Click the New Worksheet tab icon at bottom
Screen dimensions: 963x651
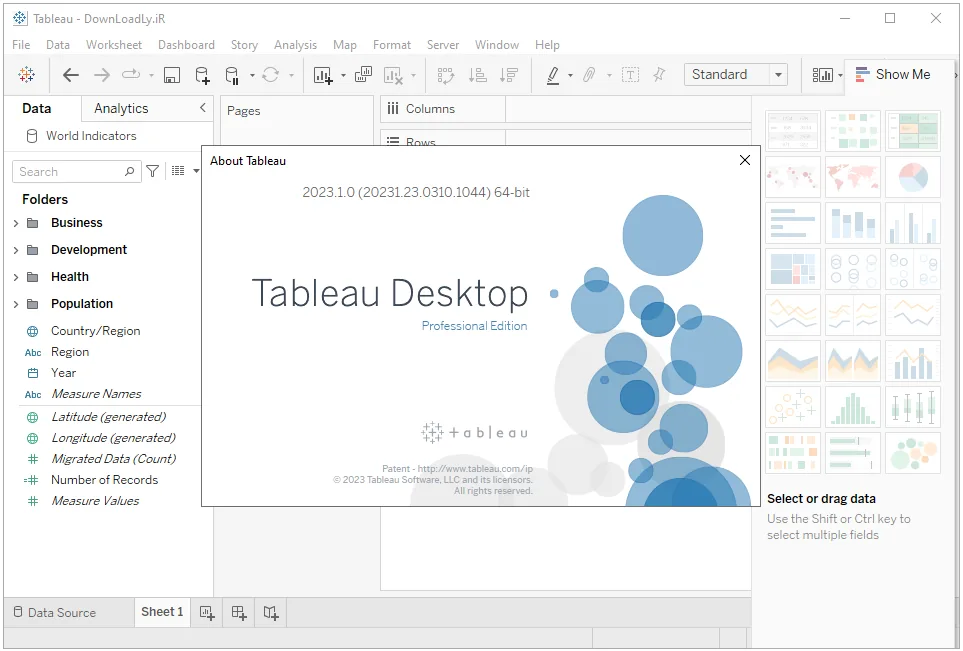tap(207, 613)
